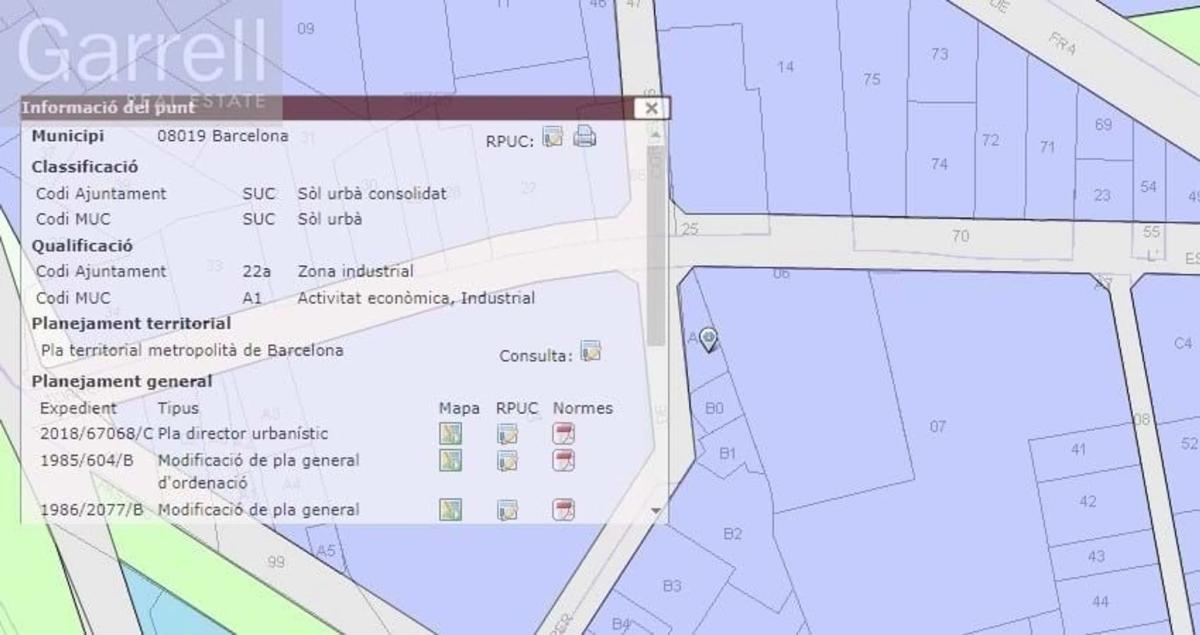Click map parcel labeled 69
This screenshot has height=635, width=1200.
coord(1103,125)
